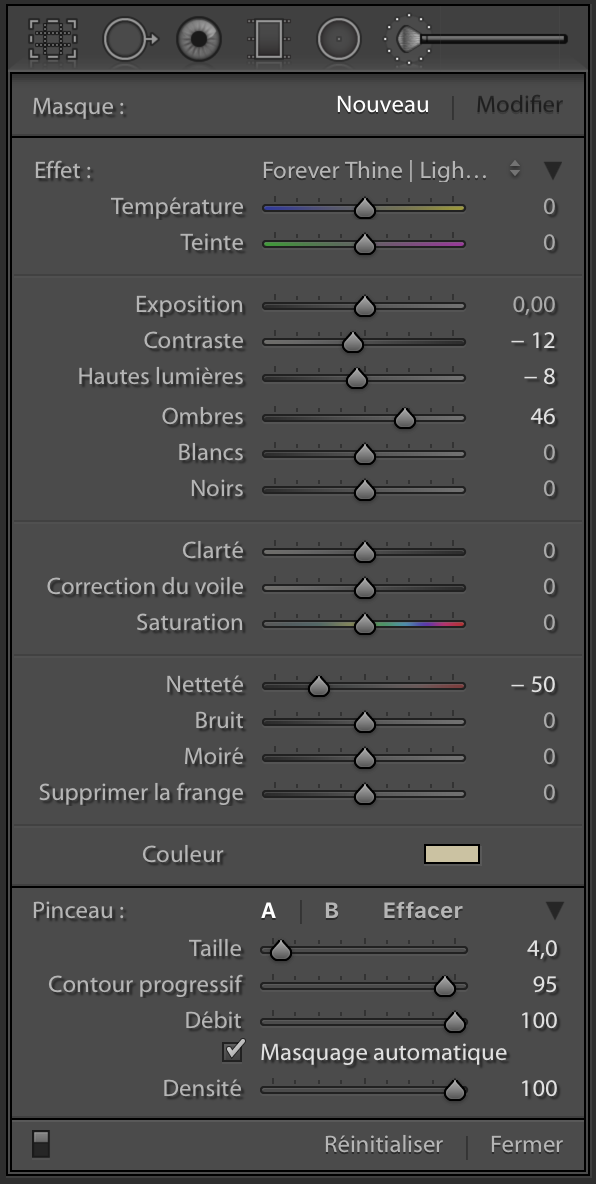Select brush A
The image size is (596, 1184).
[x=268, y=911]
